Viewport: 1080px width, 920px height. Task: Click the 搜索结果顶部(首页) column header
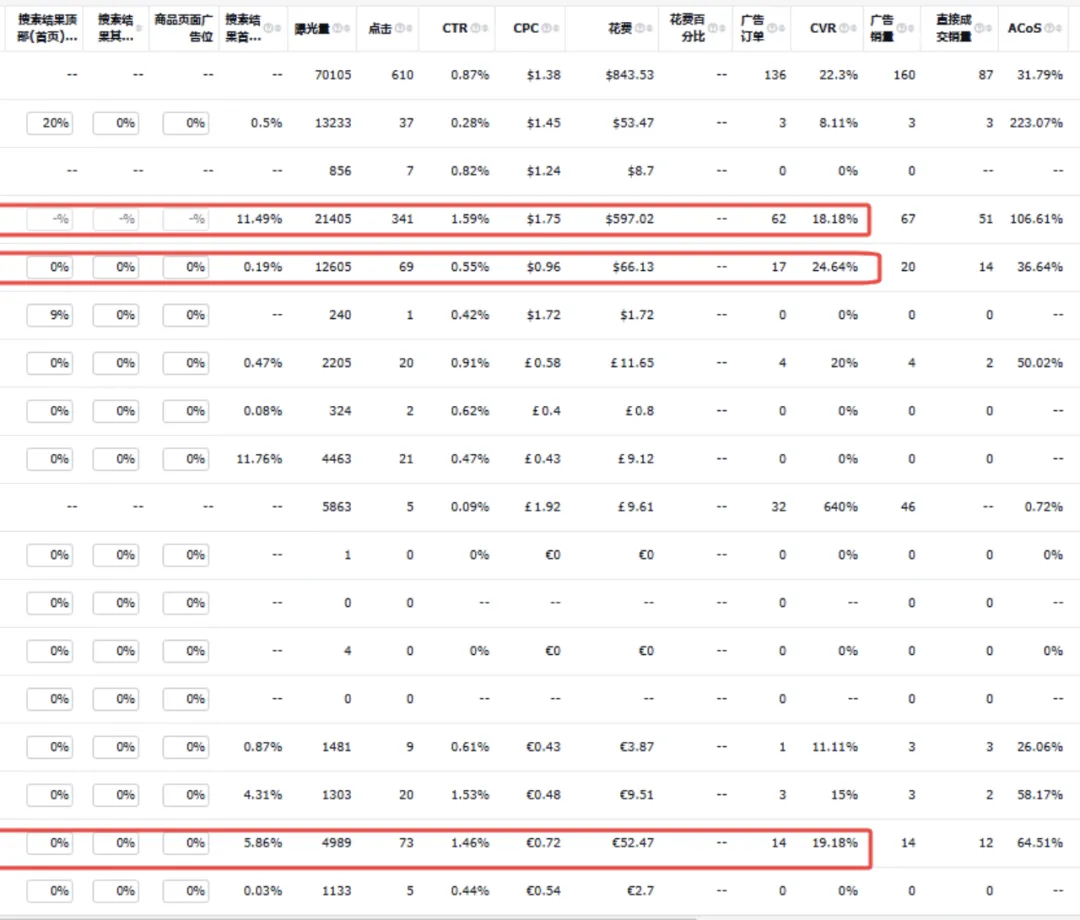coord(47,28)
